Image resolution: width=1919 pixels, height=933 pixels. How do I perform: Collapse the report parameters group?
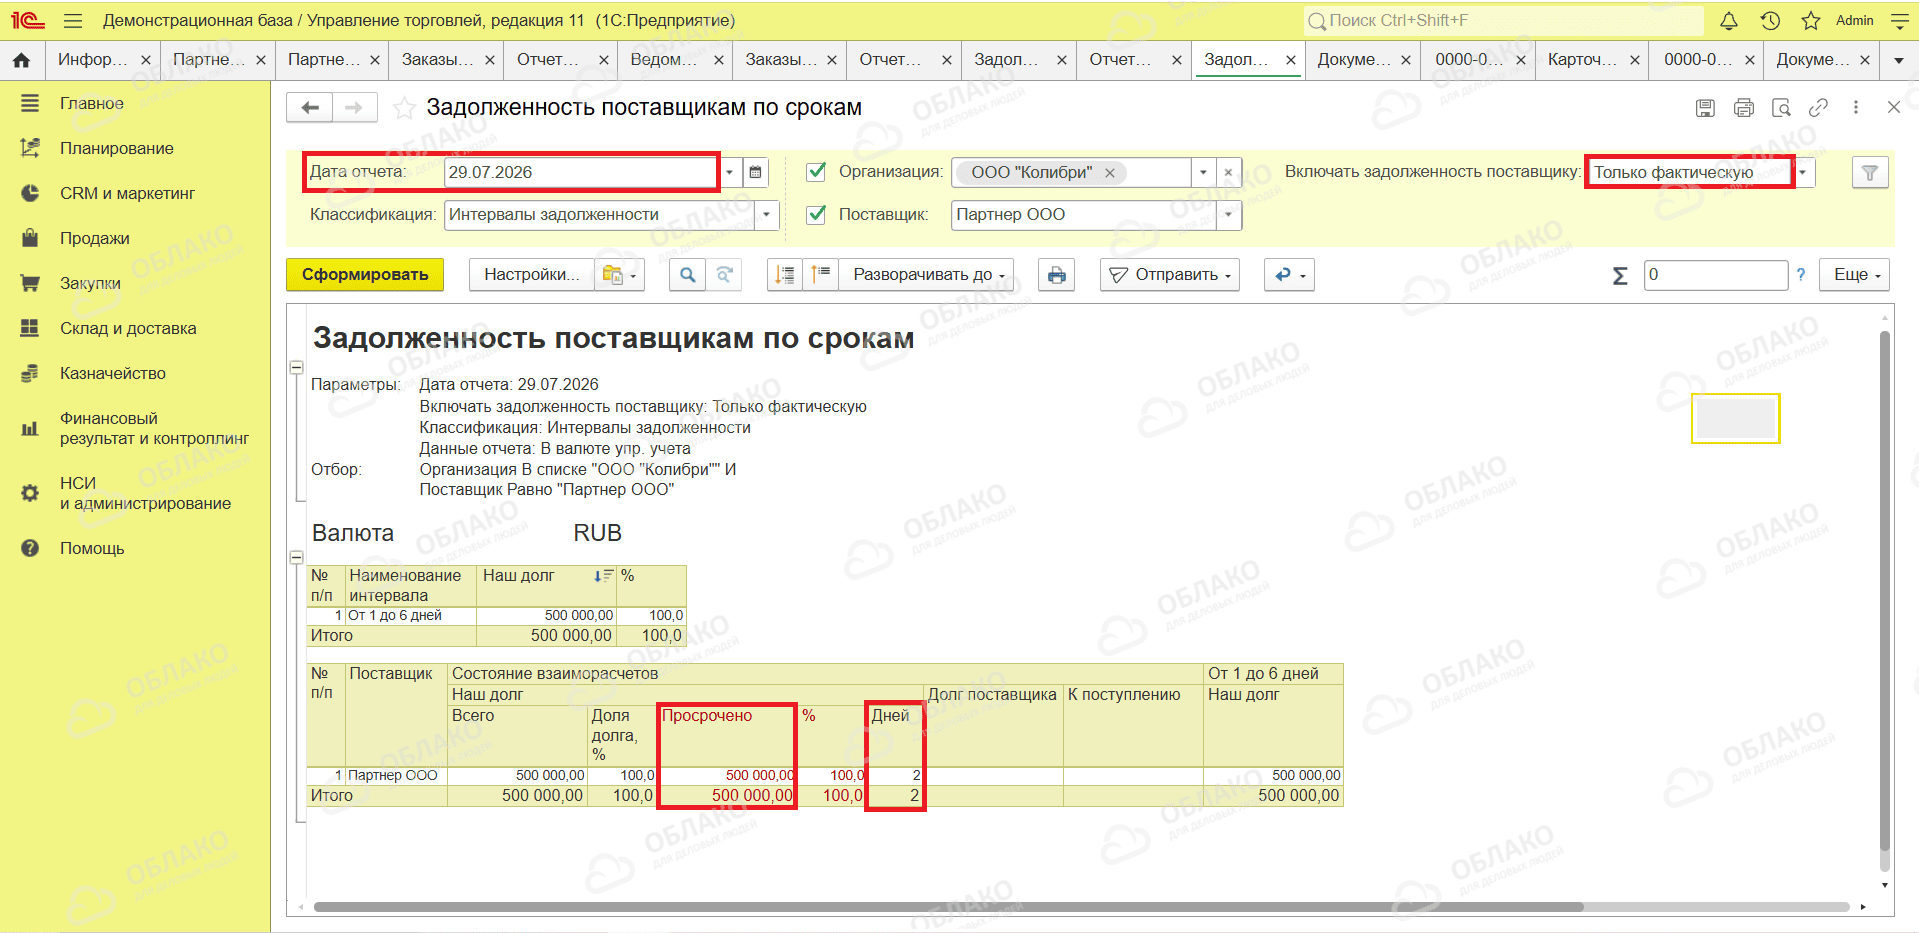pos(296,368)
